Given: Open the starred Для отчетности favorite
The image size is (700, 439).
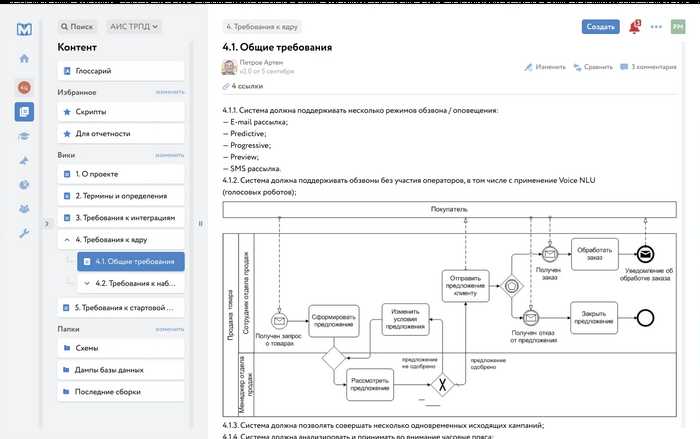Looking at the screenshot, I should click(121, 134).
